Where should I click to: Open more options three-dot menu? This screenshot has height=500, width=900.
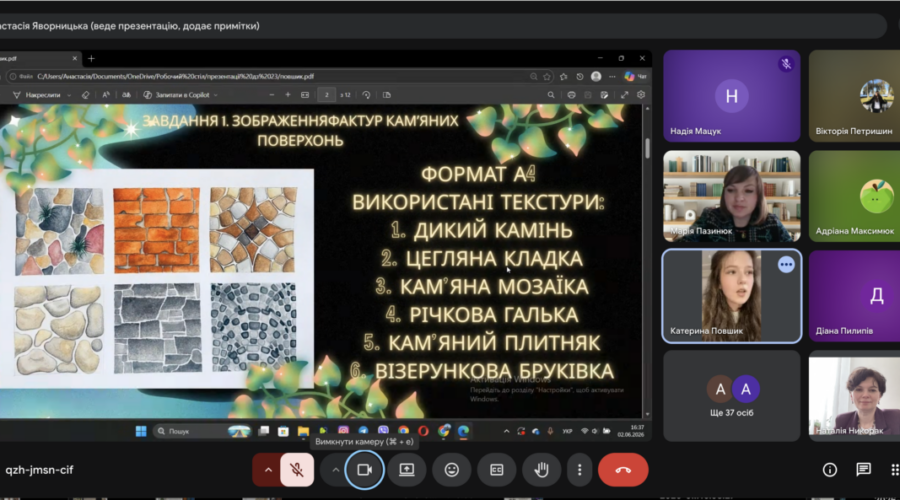[579, 470]
